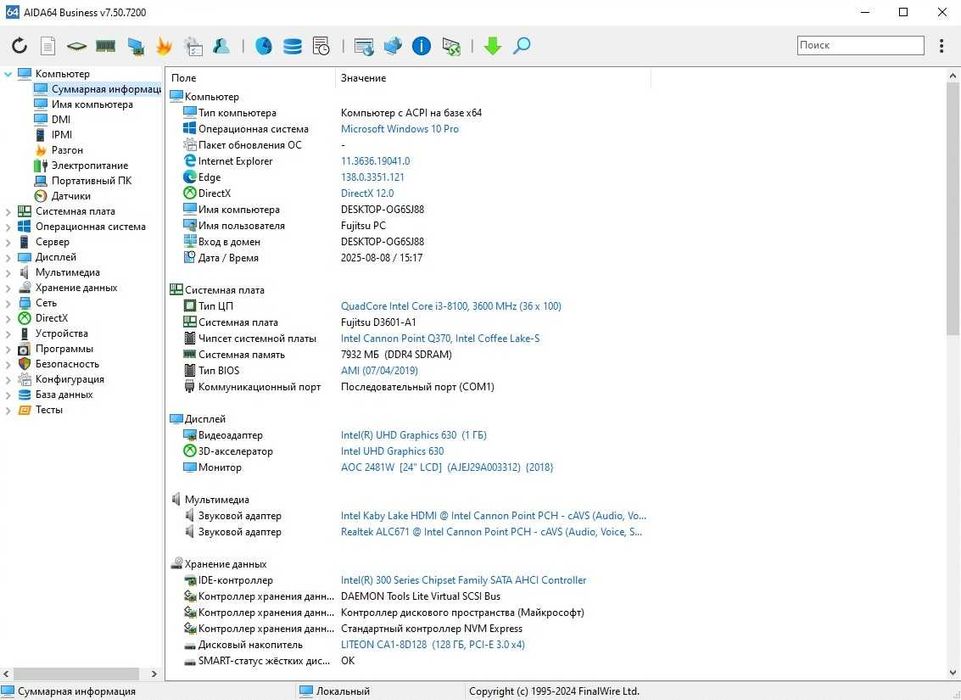Viewport: 961px width, 700px height.
Task: Open the Разгон tree item
Action: coord(67,150)
